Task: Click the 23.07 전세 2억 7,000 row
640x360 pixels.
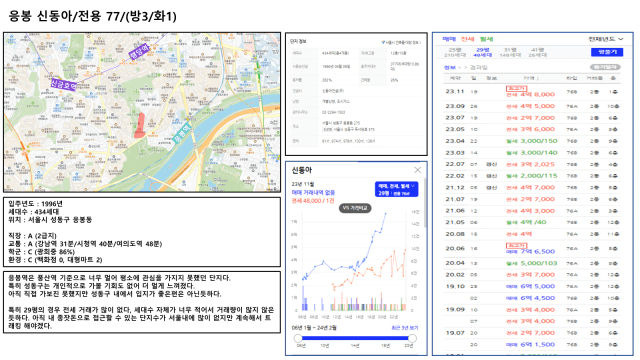Action: (x=532, y=118)
